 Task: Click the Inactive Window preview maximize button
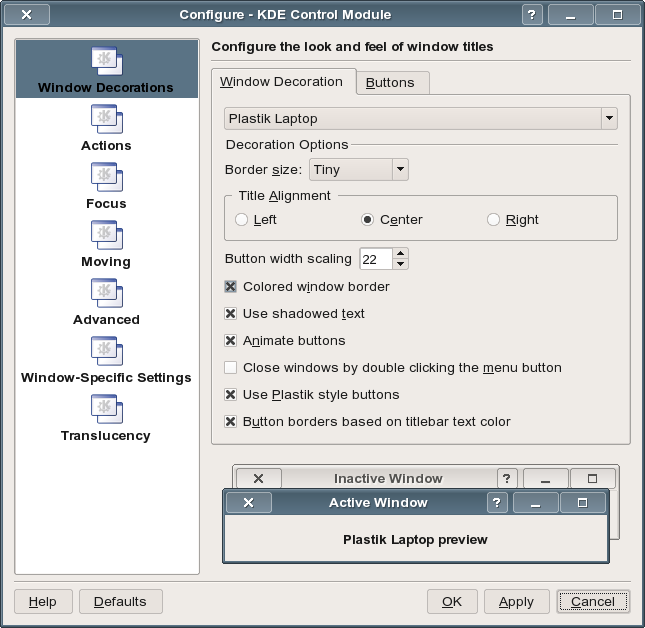pos(592,478)
